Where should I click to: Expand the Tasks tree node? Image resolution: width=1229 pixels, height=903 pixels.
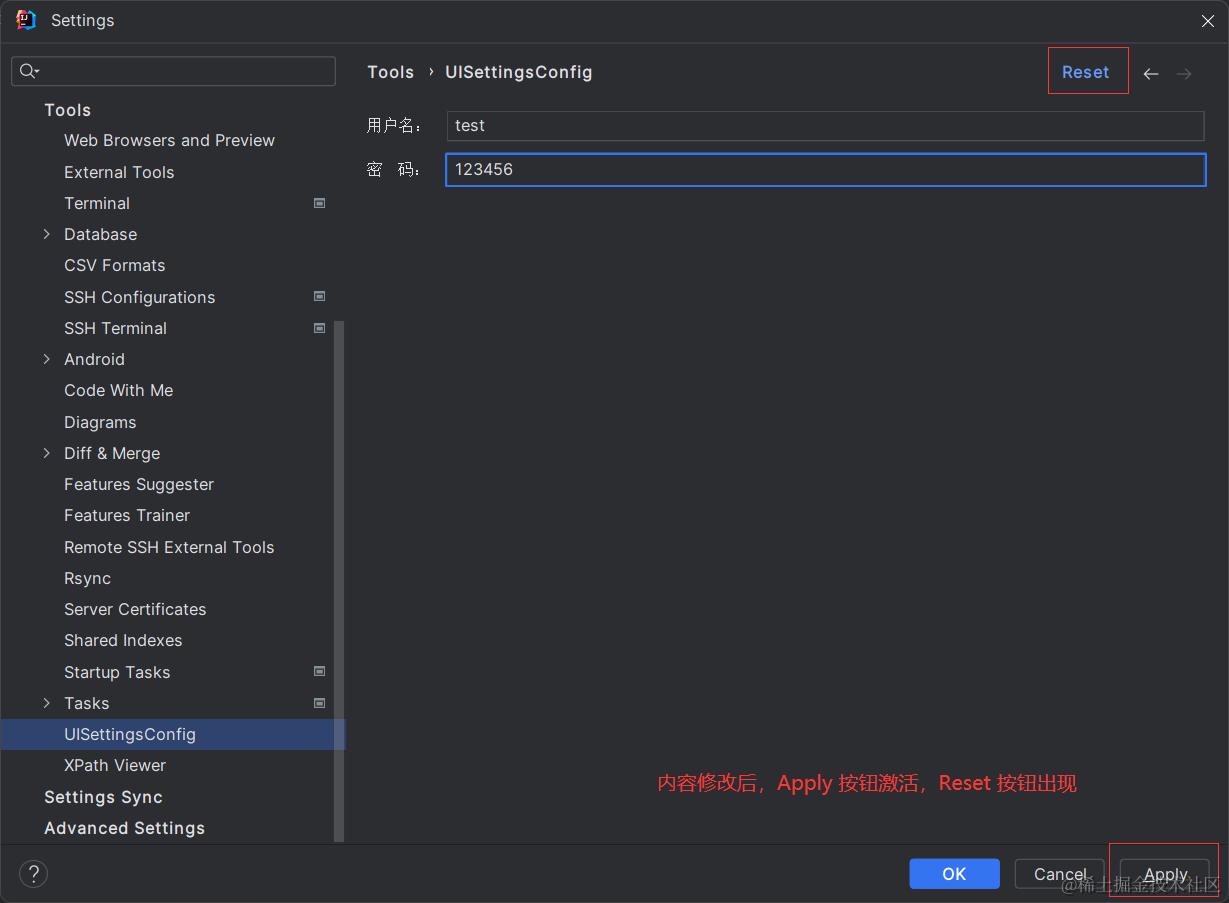(x=47, y=703)
